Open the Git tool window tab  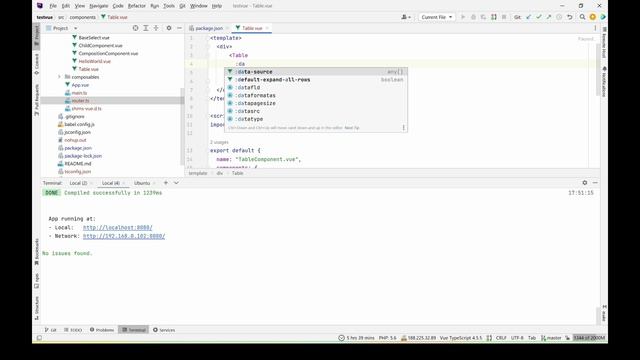coord(51,330)
